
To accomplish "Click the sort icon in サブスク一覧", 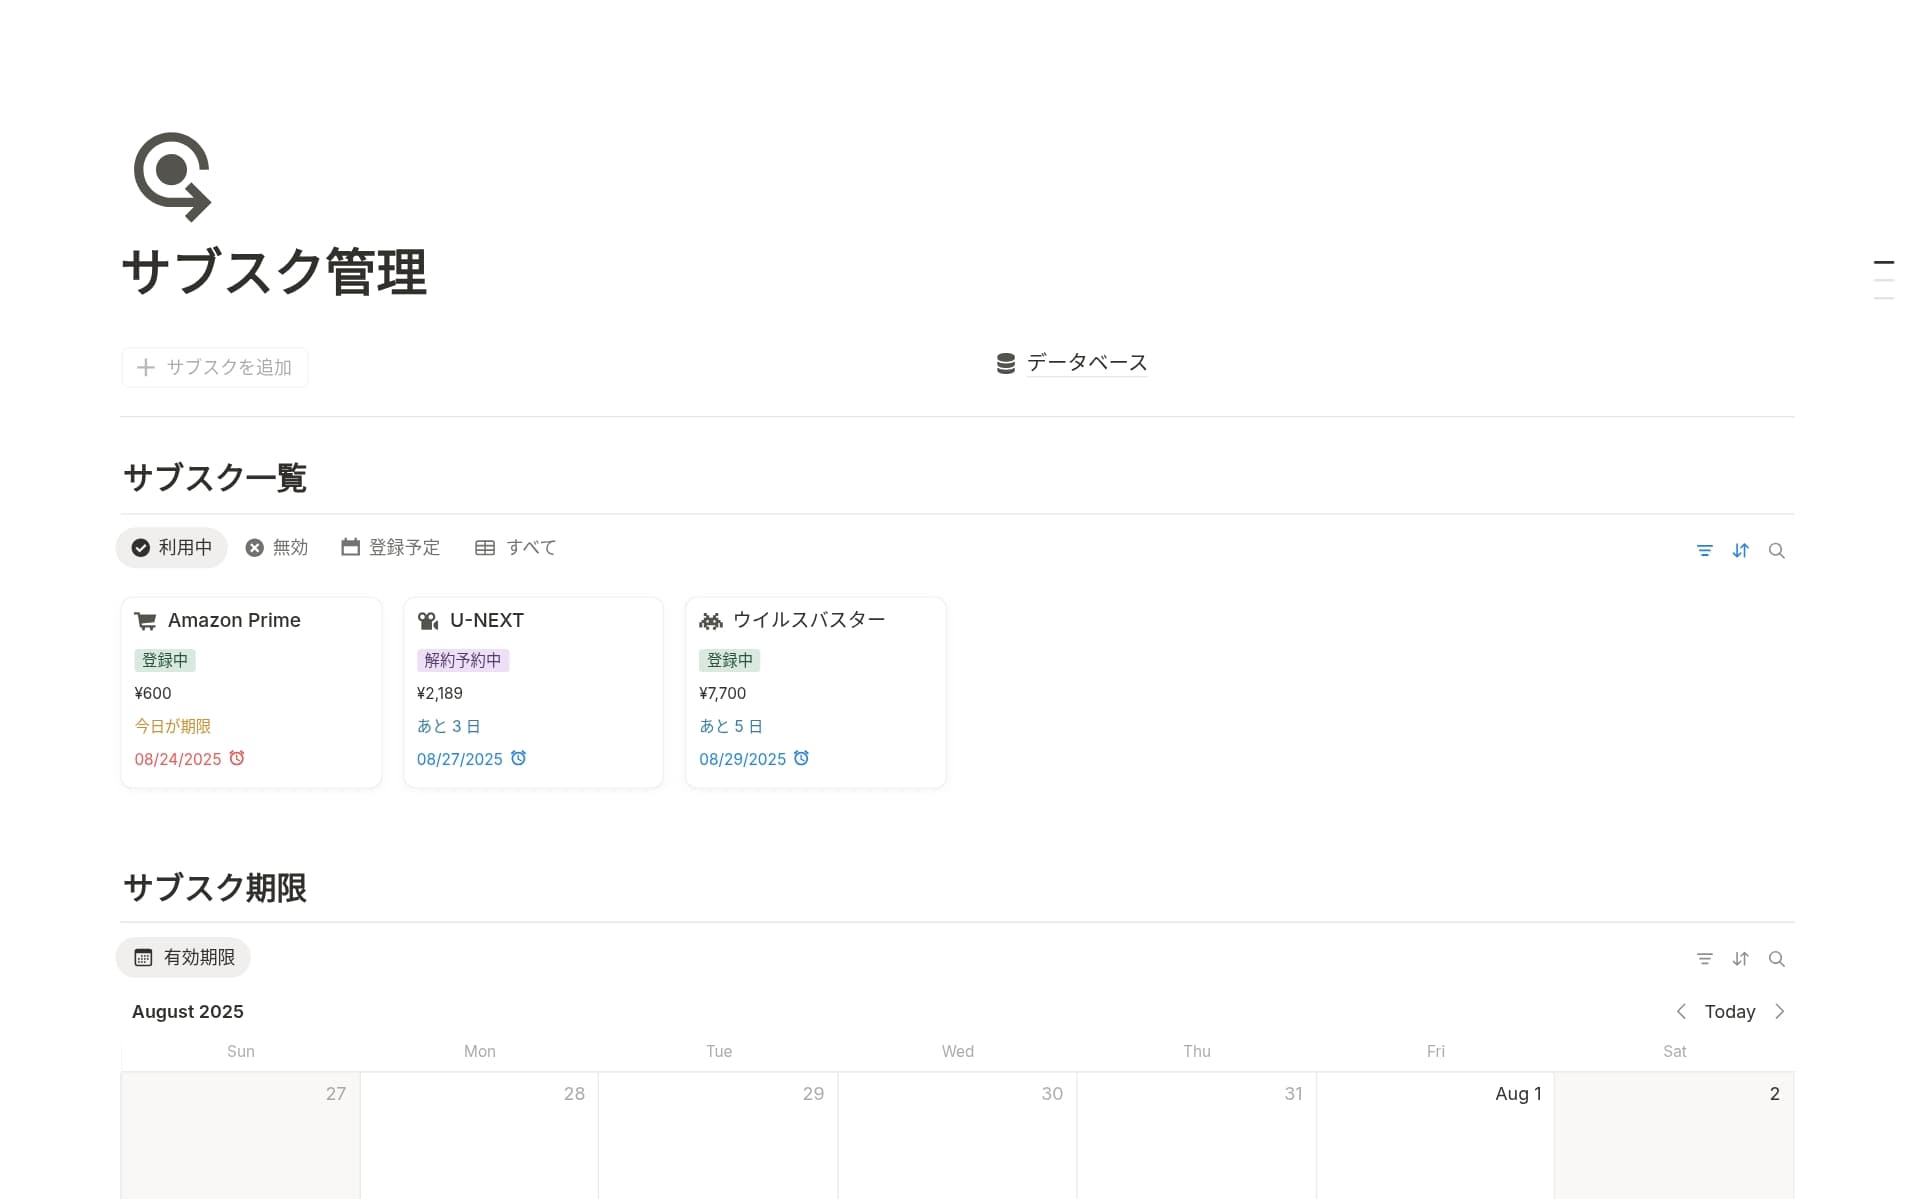I will click(x=1740, y=550).
